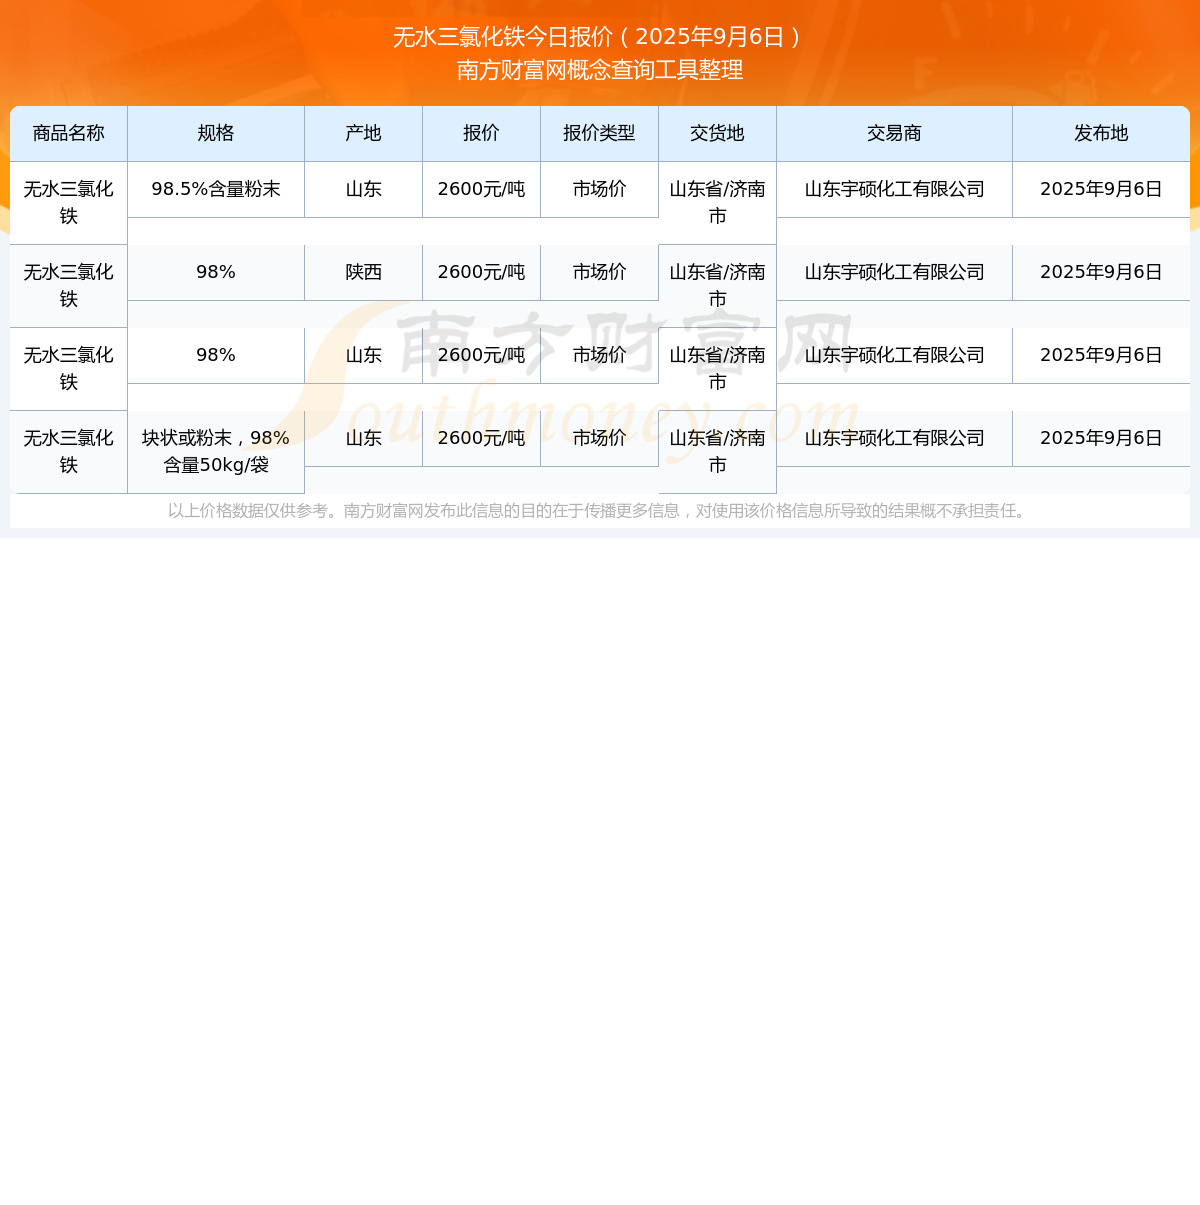Click 市场价 in the 98.5%含量粉末 row
This screenshot has height=1205, width=1200.
point(600,189)
